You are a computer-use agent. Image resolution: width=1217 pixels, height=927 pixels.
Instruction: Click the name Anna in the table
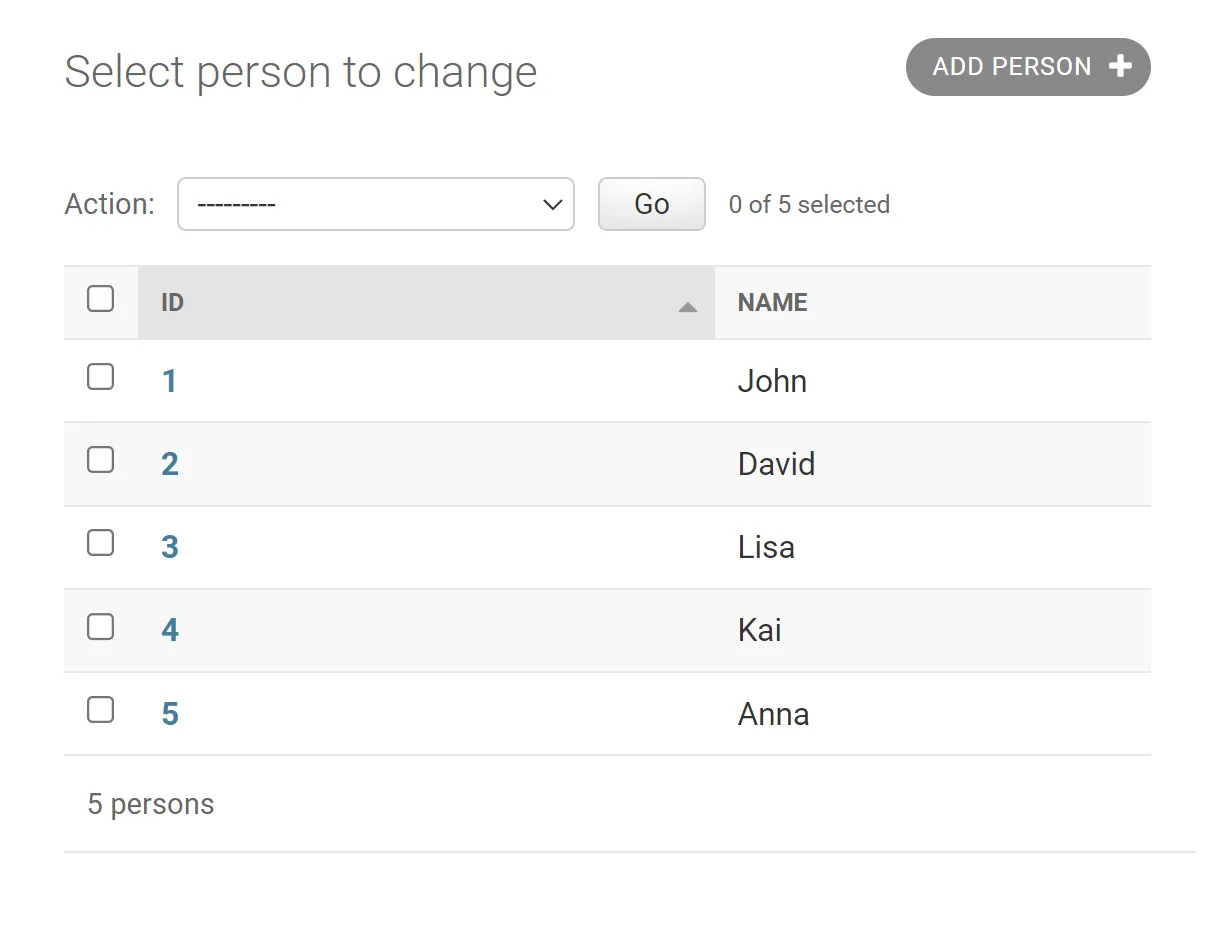pyautogui.click(x=773, y=714)
